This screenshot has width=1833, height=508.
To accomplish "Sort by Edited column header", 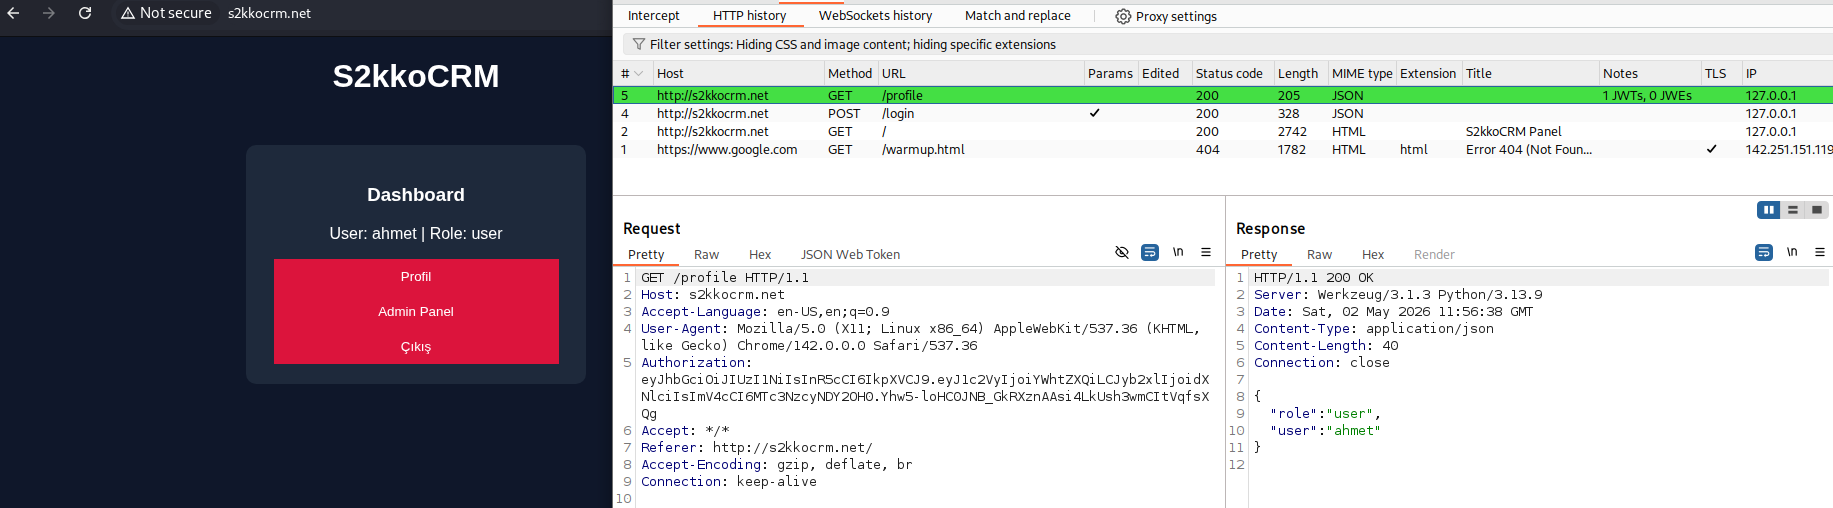I will coord(1165,73).
